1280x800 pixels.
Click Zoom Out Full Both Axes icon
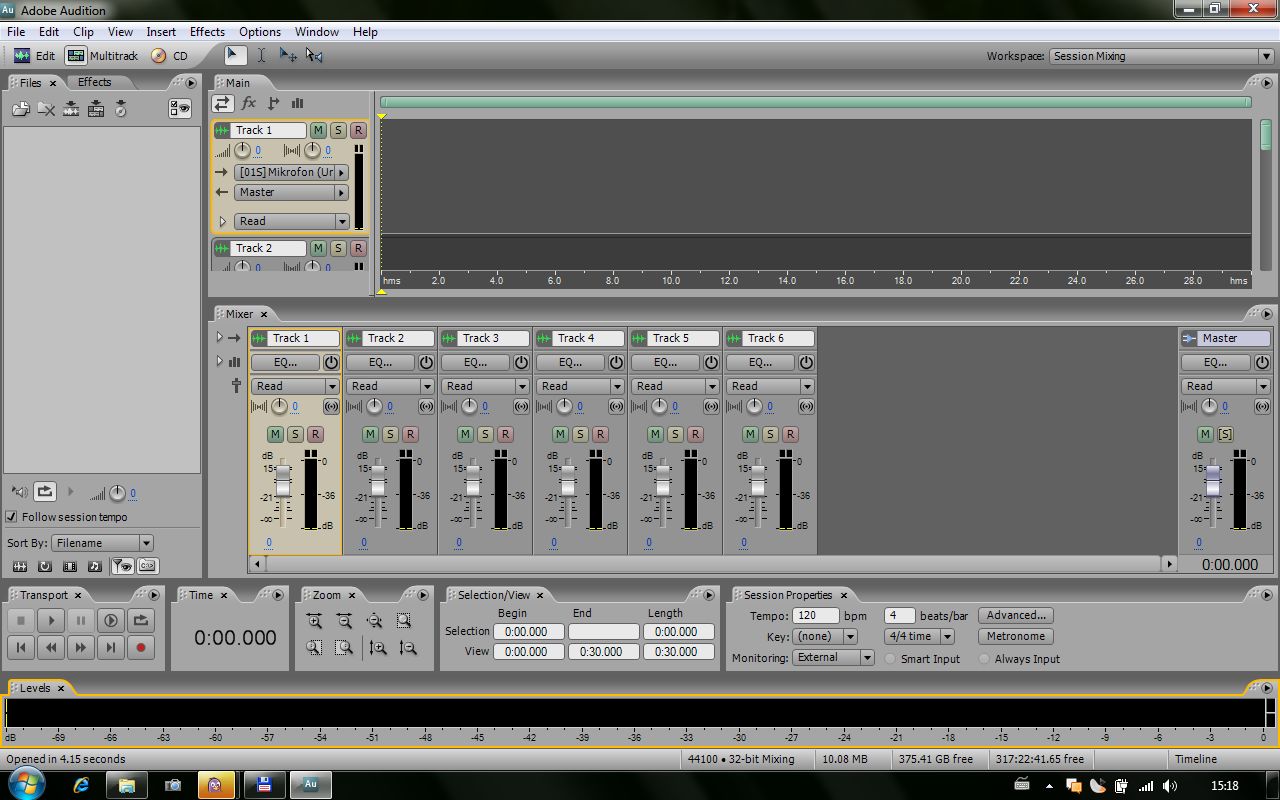click(x=374, y=621)
